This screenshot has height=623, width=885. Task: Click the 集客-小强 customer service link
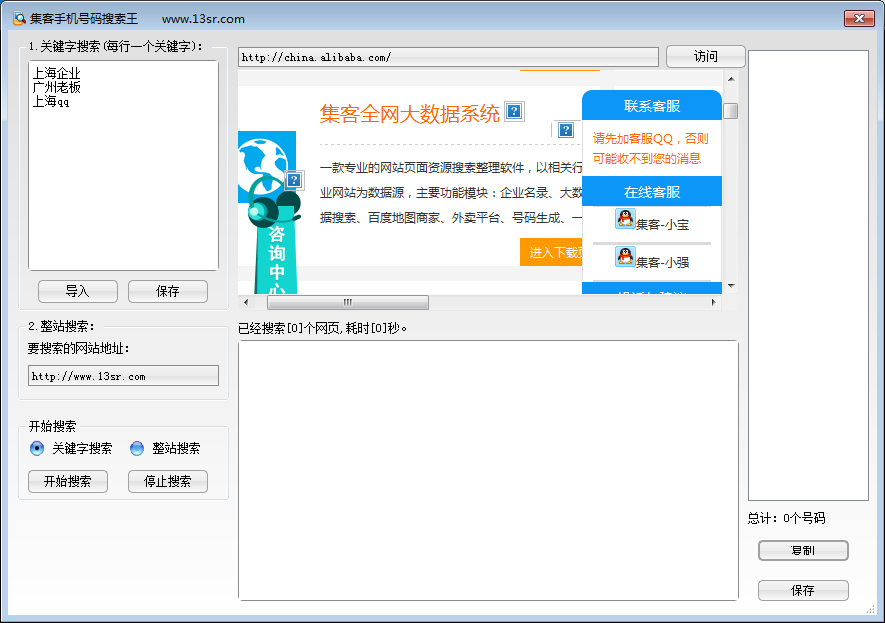663,262
